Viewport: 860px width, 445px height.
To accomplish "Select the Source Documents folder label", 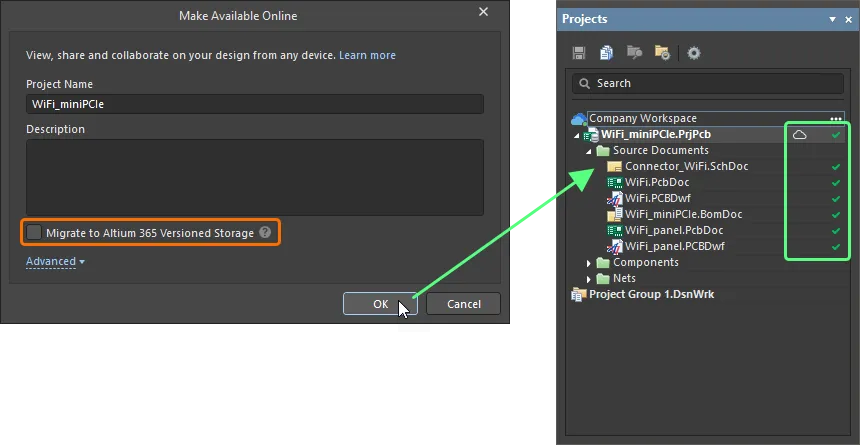I will [660, 150].
